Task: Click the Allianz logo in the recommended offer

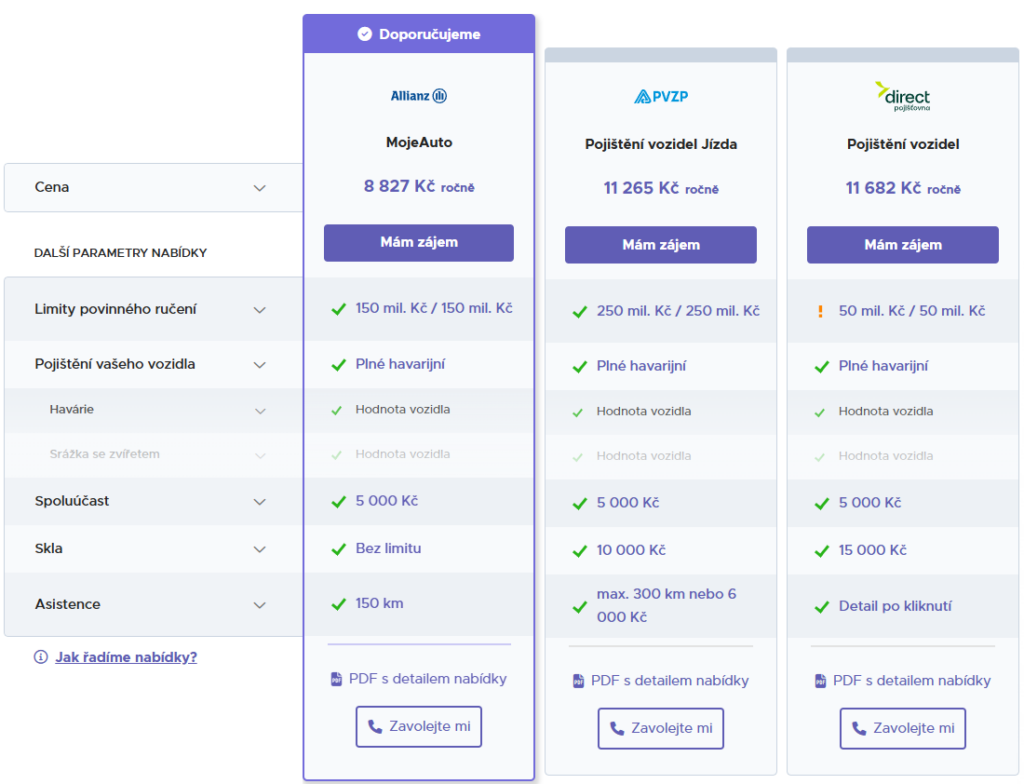Action: click(418, 96)
